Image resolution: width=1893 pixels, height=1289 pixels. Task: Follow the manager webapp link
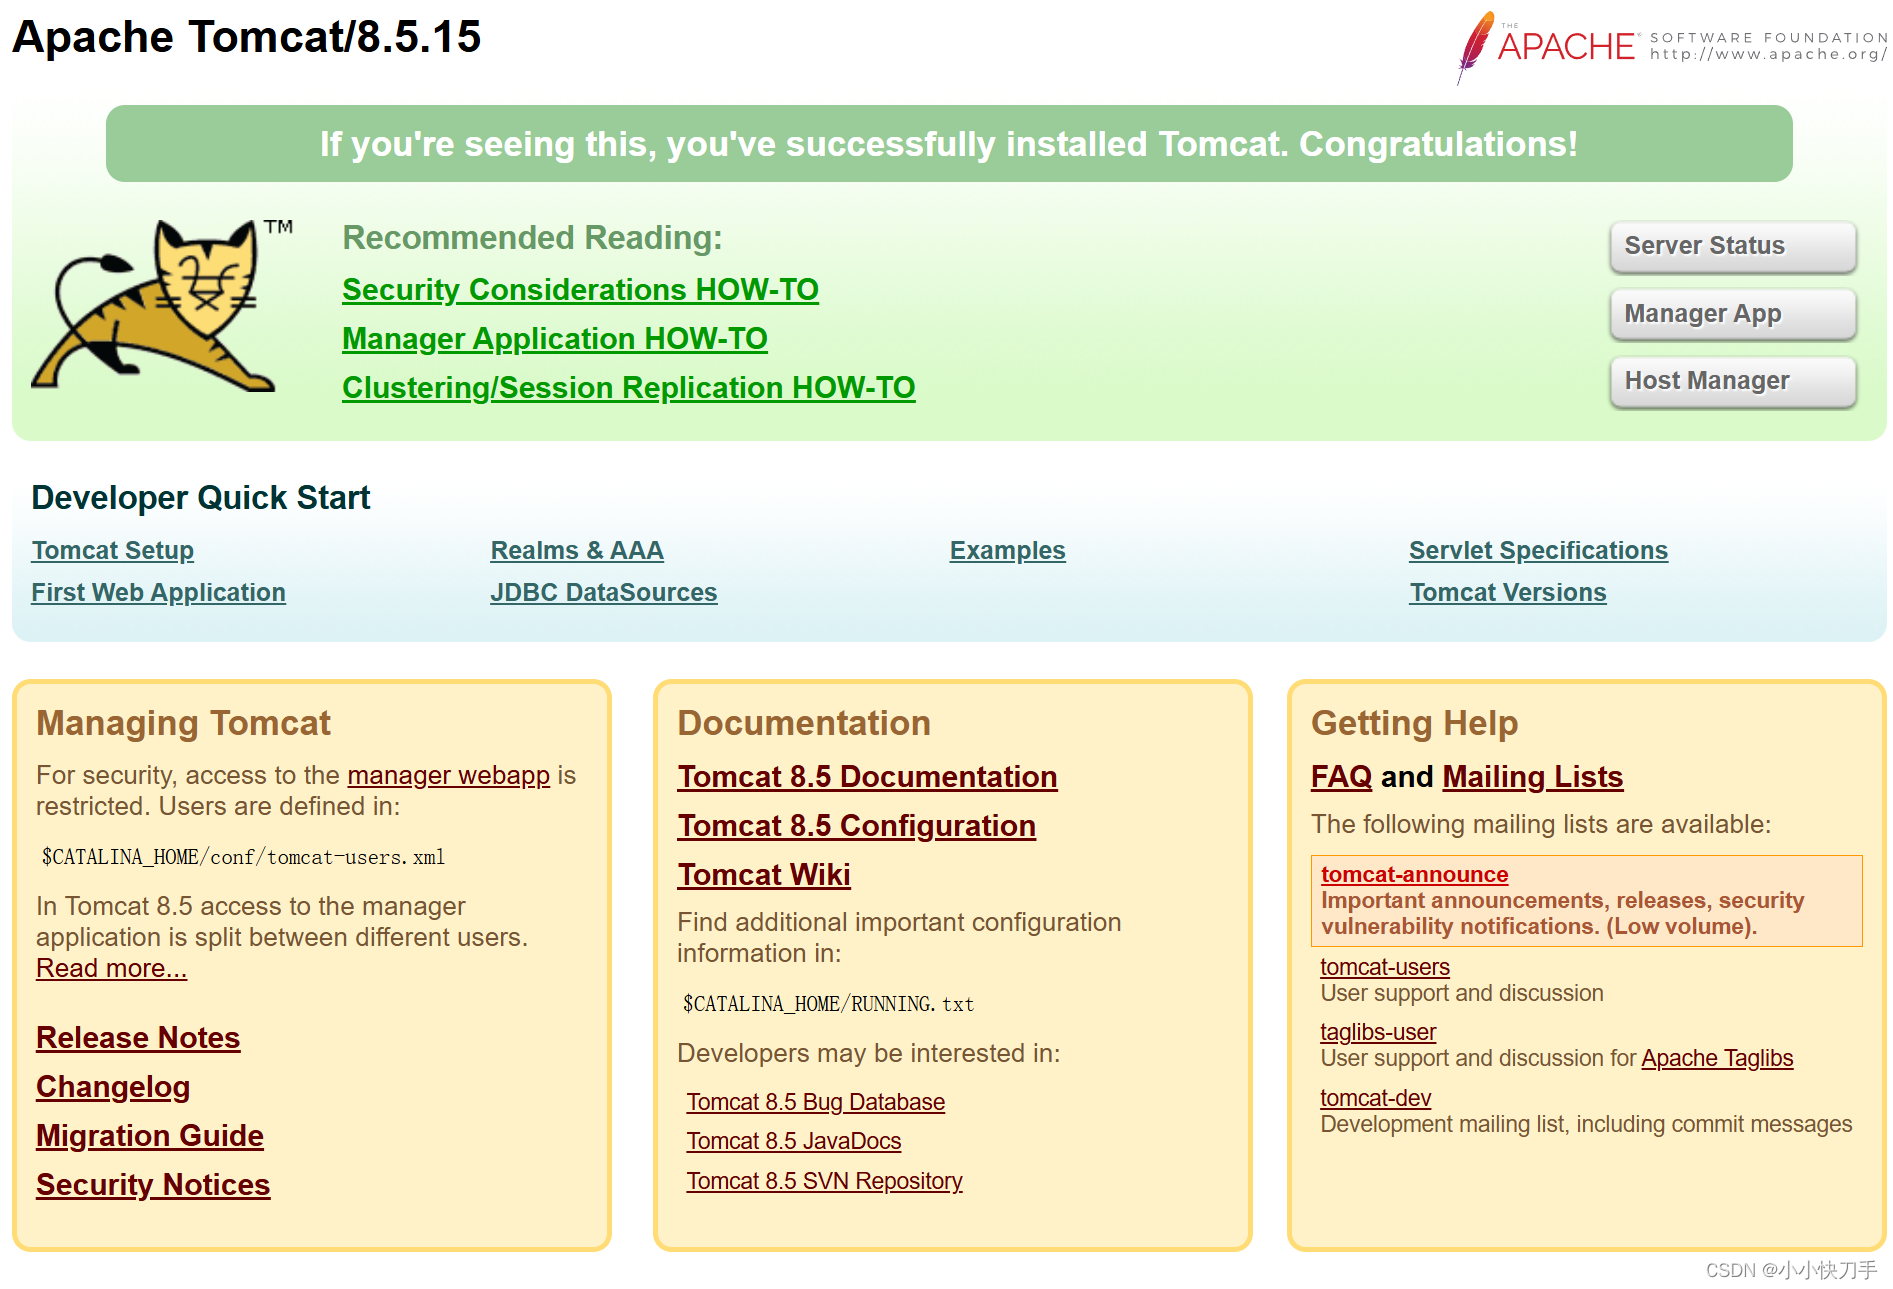(449, 776)
